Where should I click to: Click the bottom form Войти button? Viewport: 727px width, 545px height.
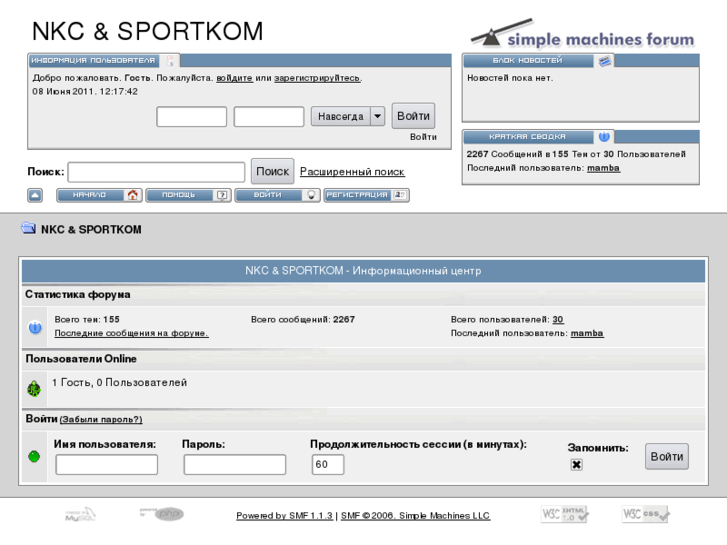(667, 456)
